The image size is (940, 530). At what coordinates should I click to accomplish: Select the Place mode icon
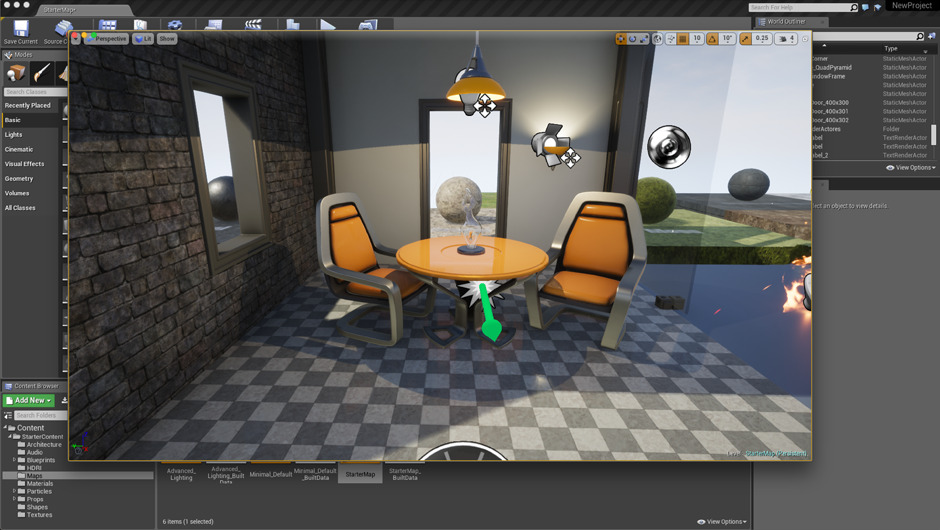coord(16,73)
